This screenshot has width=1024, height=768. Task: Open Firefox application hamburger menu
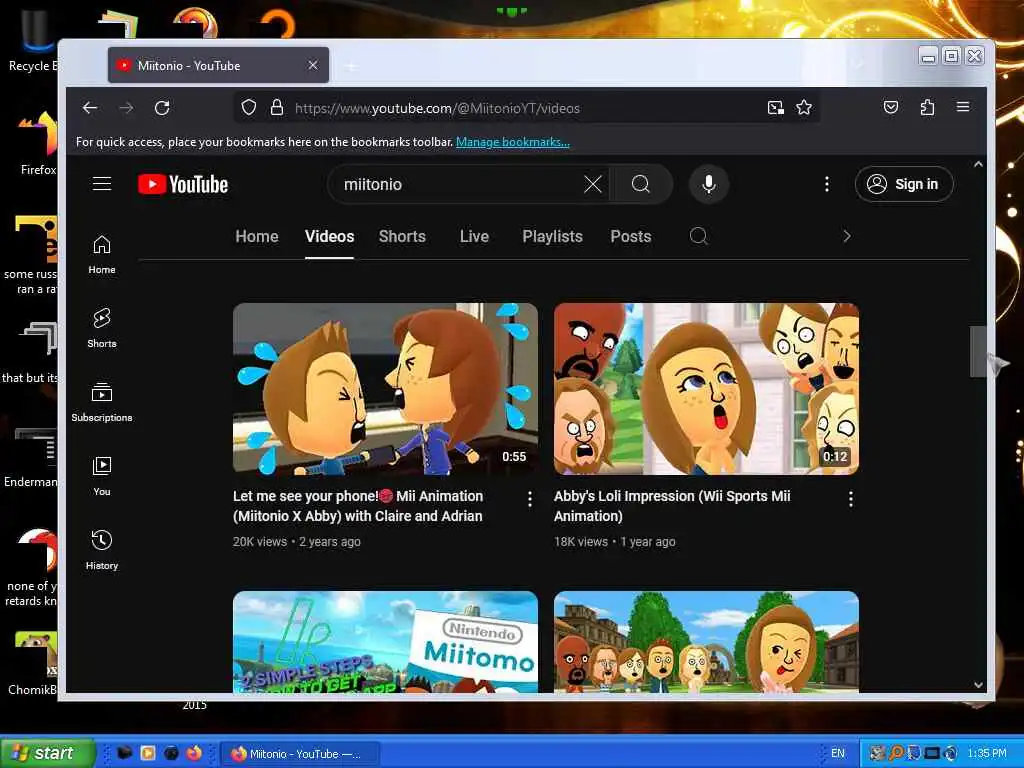(963, 107)
